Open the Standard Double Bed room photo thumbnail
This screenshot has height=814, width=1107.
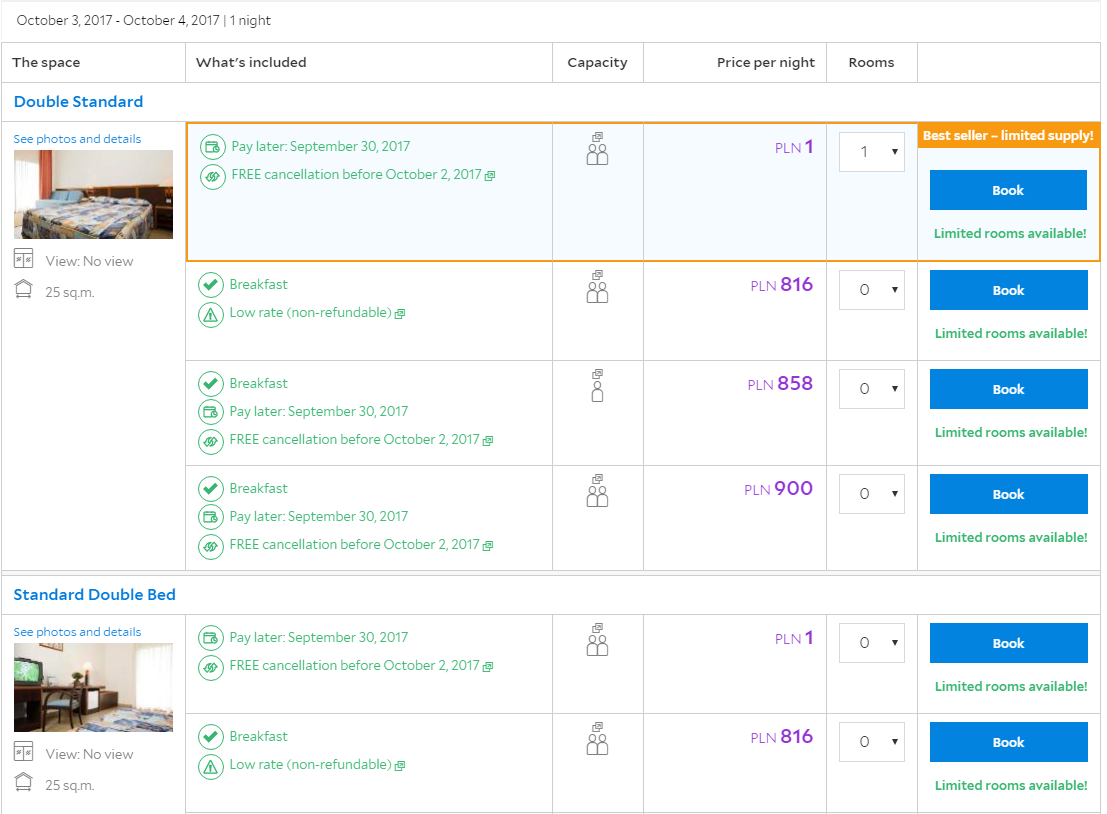pyautogui.click(x=93, y=687)
